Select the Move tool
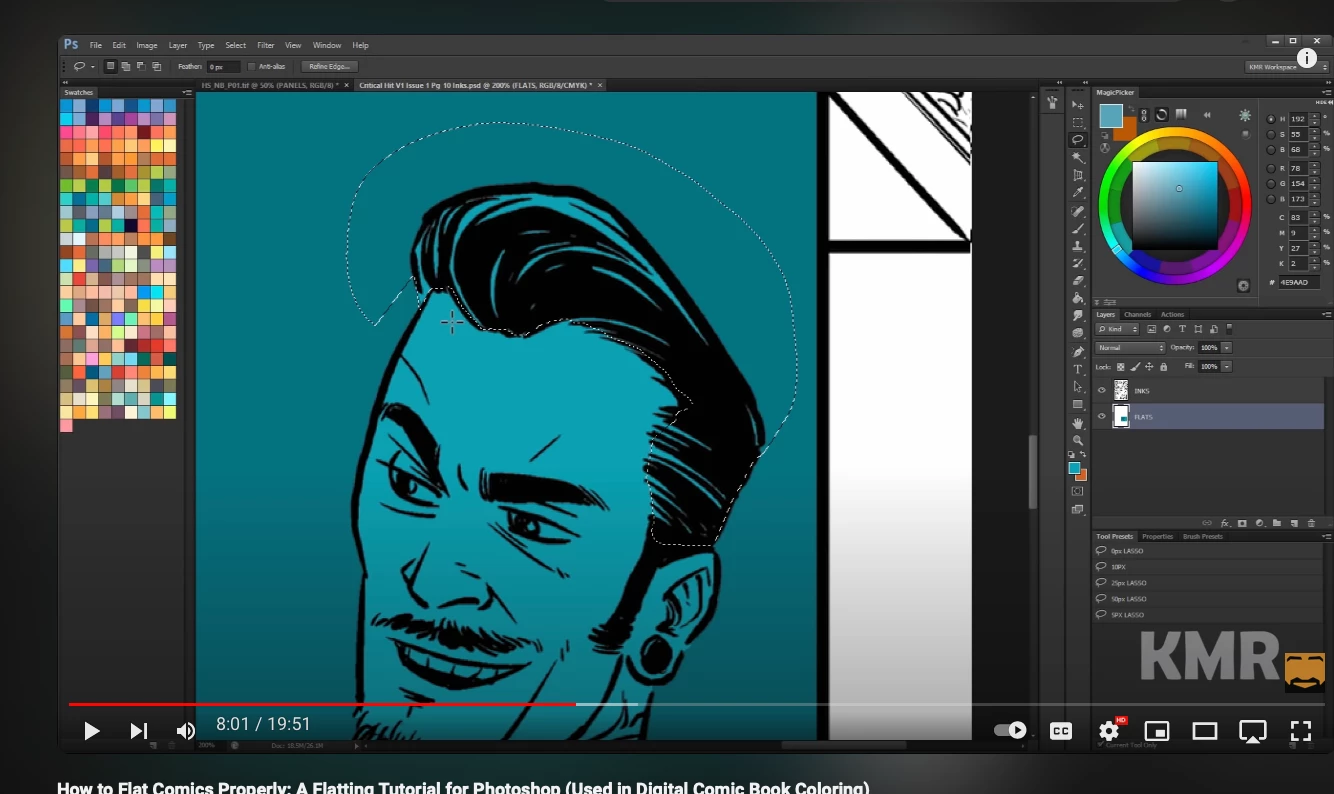This screenshot has height=794, width=1334. [1077, 105]
